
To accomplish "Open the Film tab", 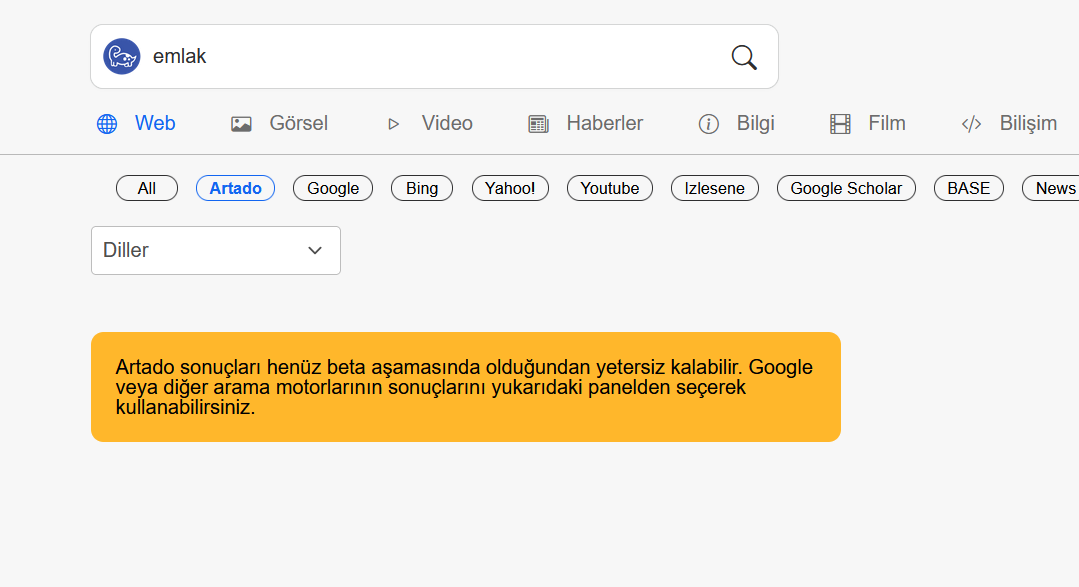I will tap(886, 123).
